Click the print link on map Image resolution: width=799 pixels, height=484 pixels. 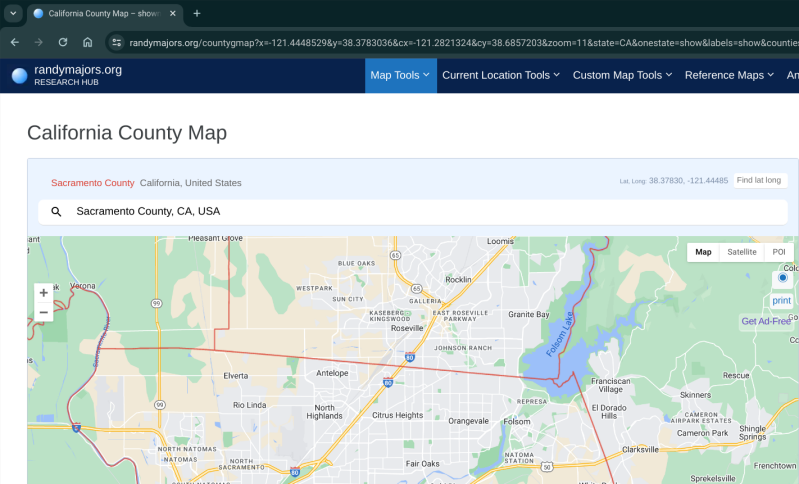pyautogui.click(x=781, y=300)
